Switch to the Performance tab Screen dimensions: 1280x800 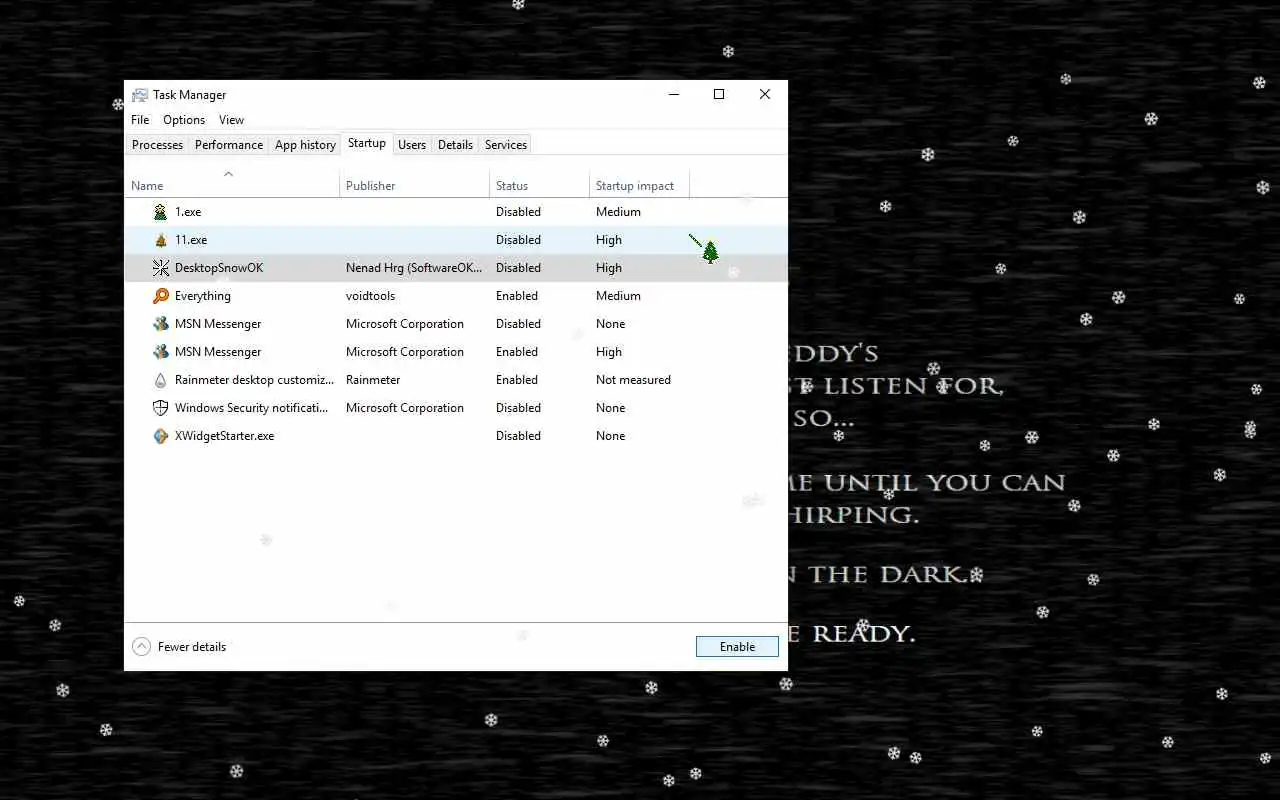[229, 145]
